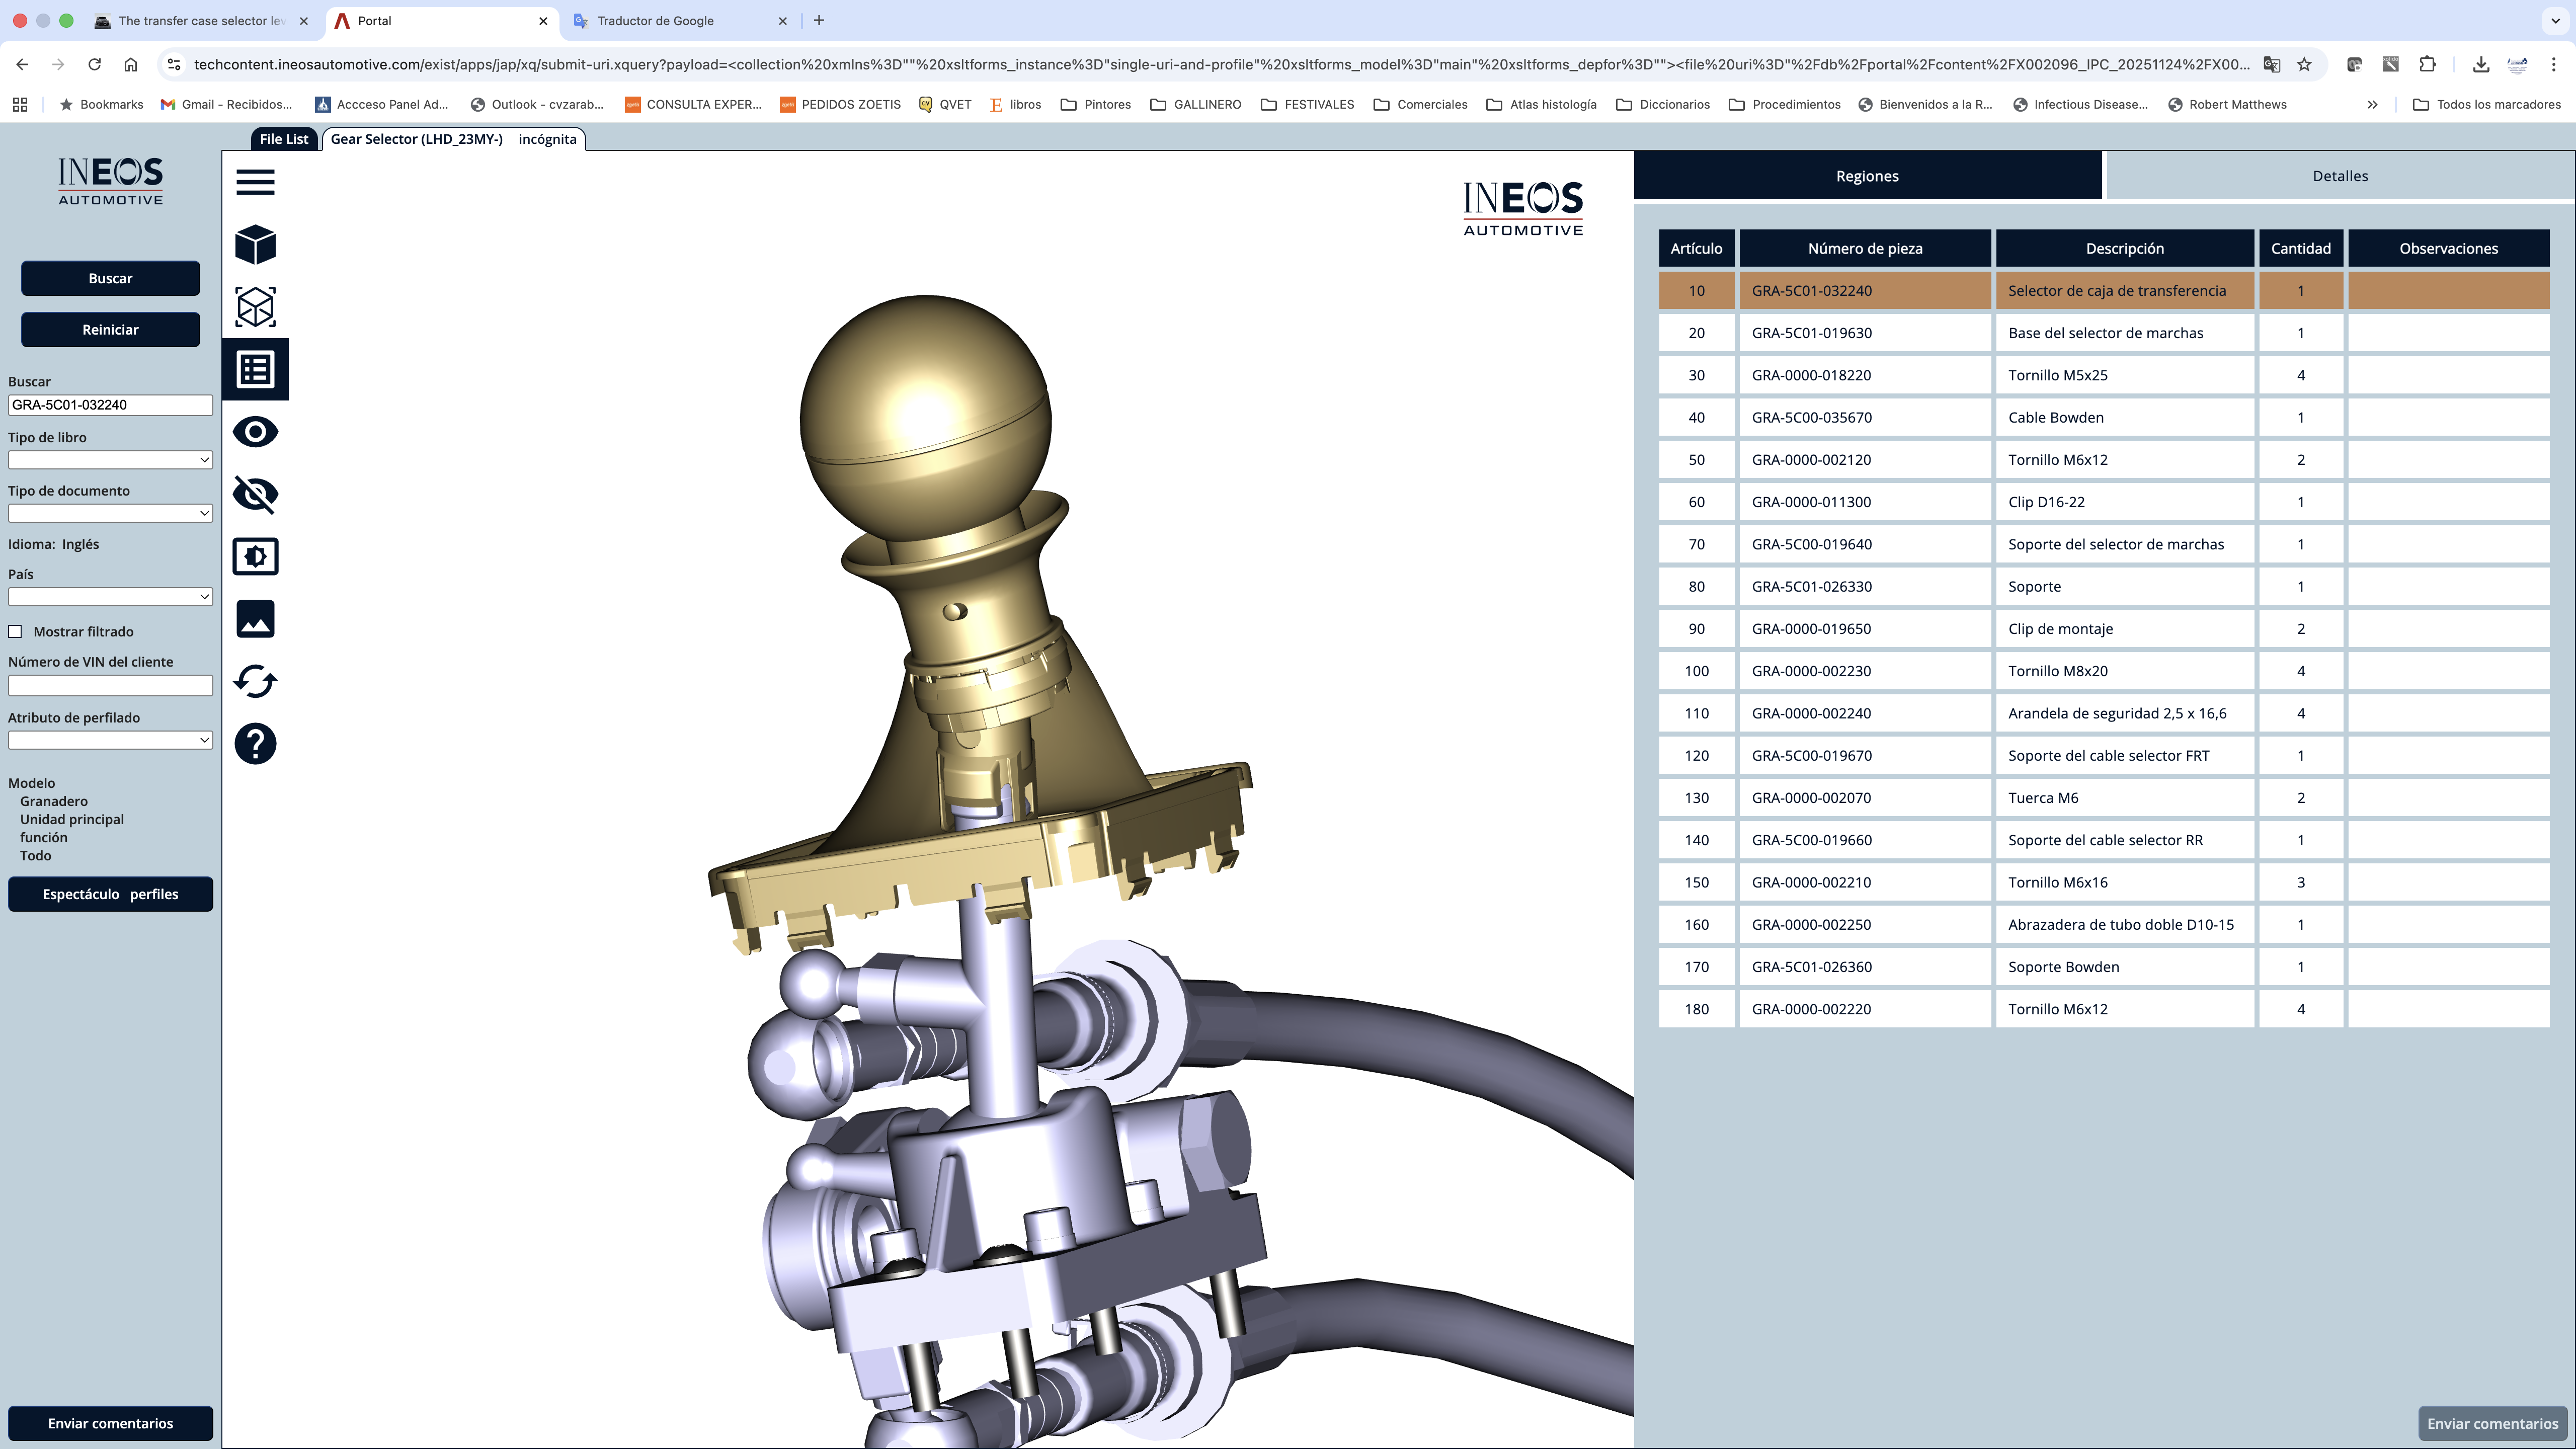Click the refresh arrows reset icon
The image size is (2576, 1449).
tap(255, 682)
